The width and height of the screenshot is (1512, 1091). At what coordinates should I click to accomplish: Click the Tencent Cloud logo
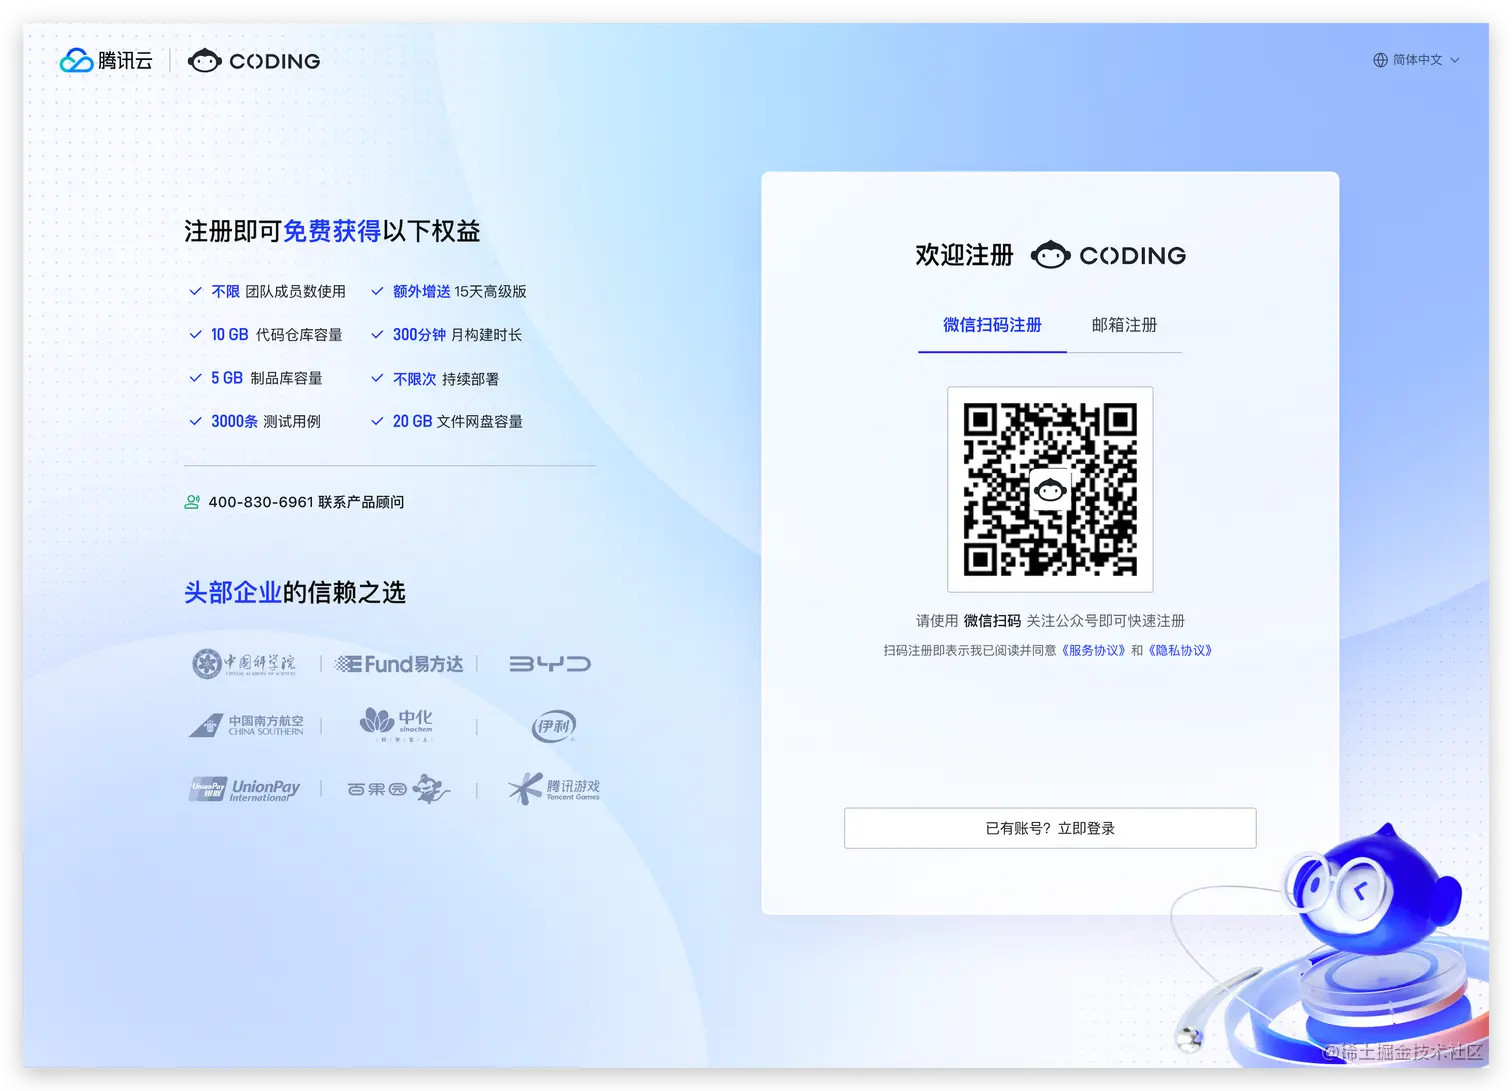[106, 61]
